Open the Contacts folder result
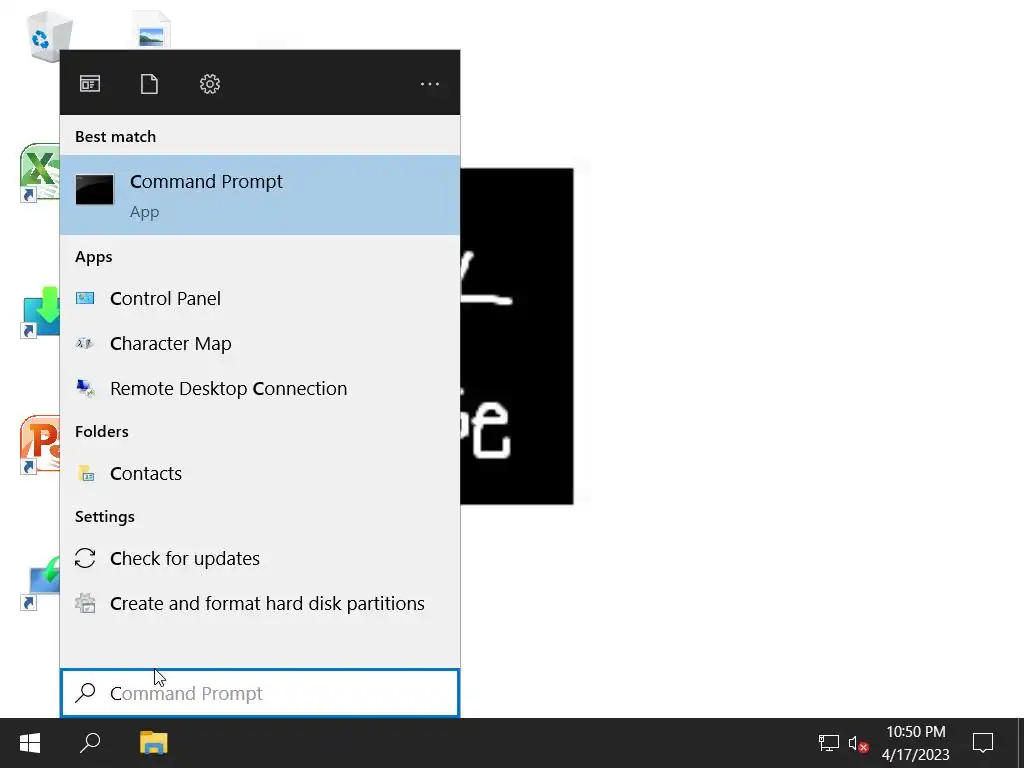Viewport: 1024px width, 768px height. (260, 473)
